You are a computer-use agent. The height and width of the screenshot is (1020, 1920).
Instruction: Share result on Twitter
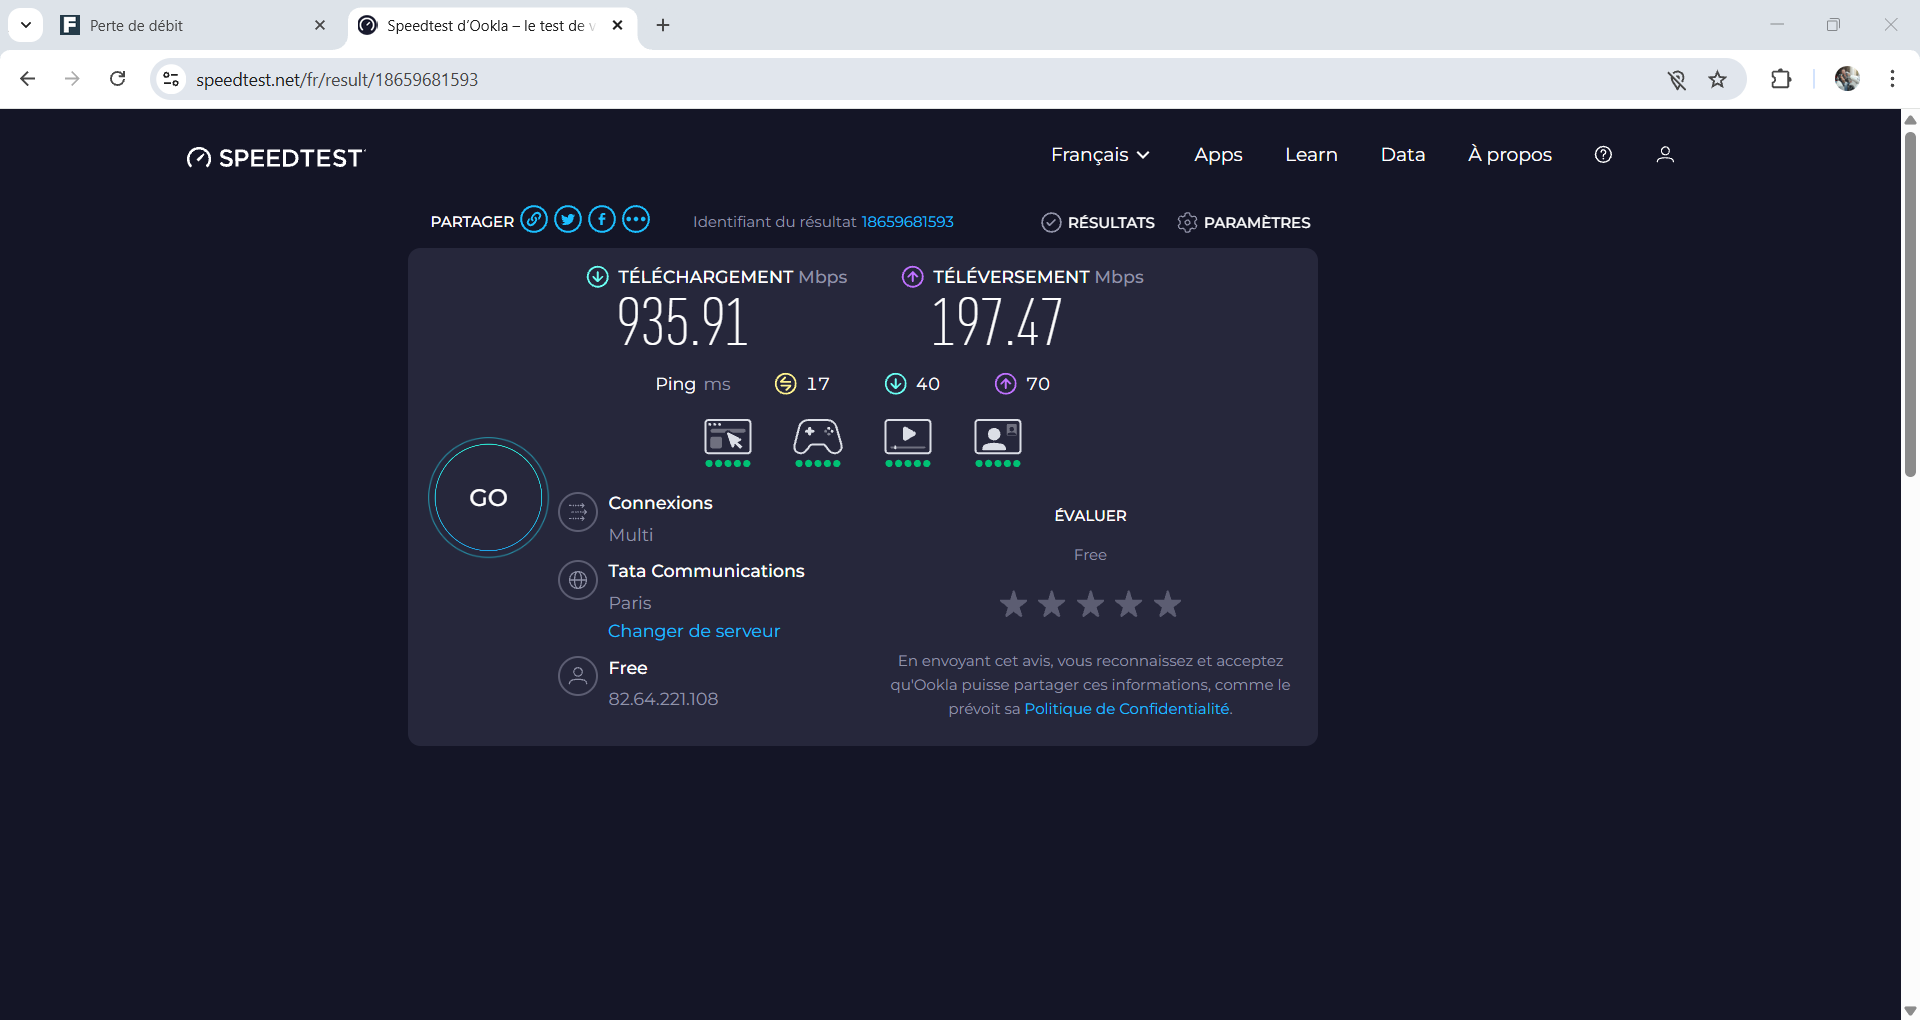tap(568, 220)
